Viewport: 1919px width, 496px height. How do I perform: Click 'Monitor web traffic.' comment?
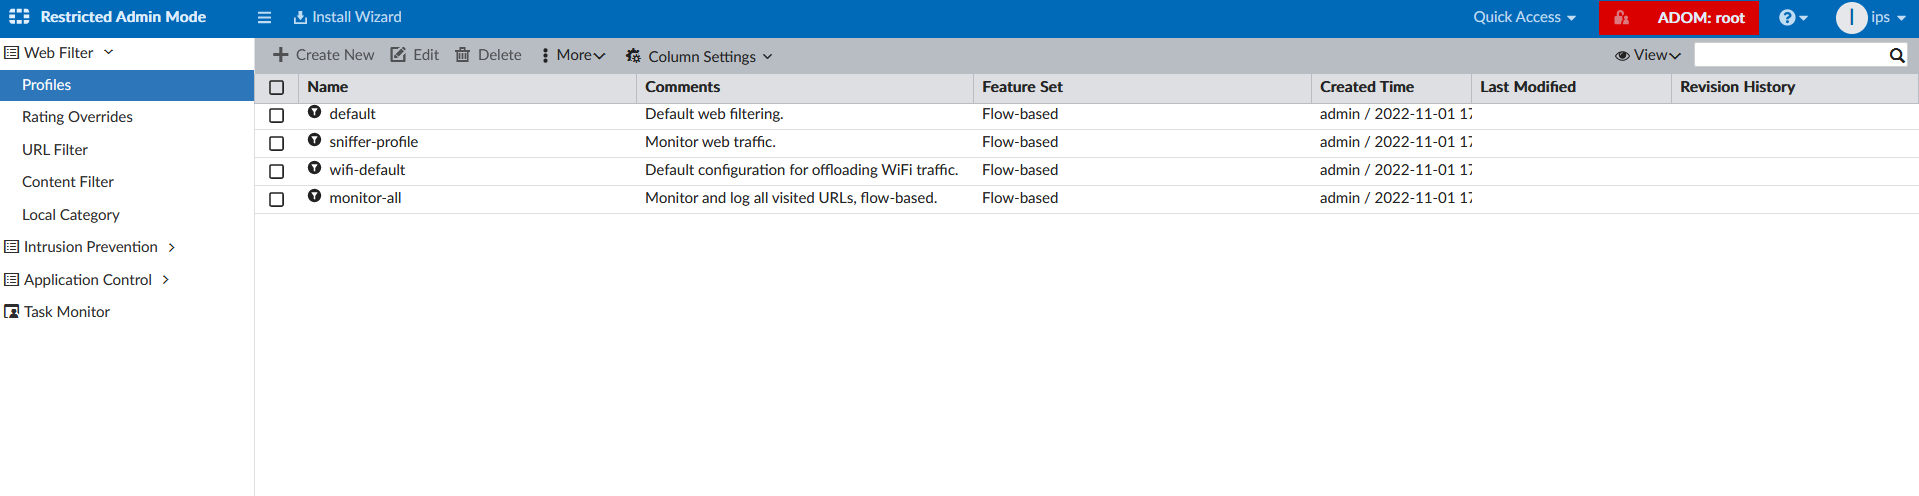click(x=710, y=142)
